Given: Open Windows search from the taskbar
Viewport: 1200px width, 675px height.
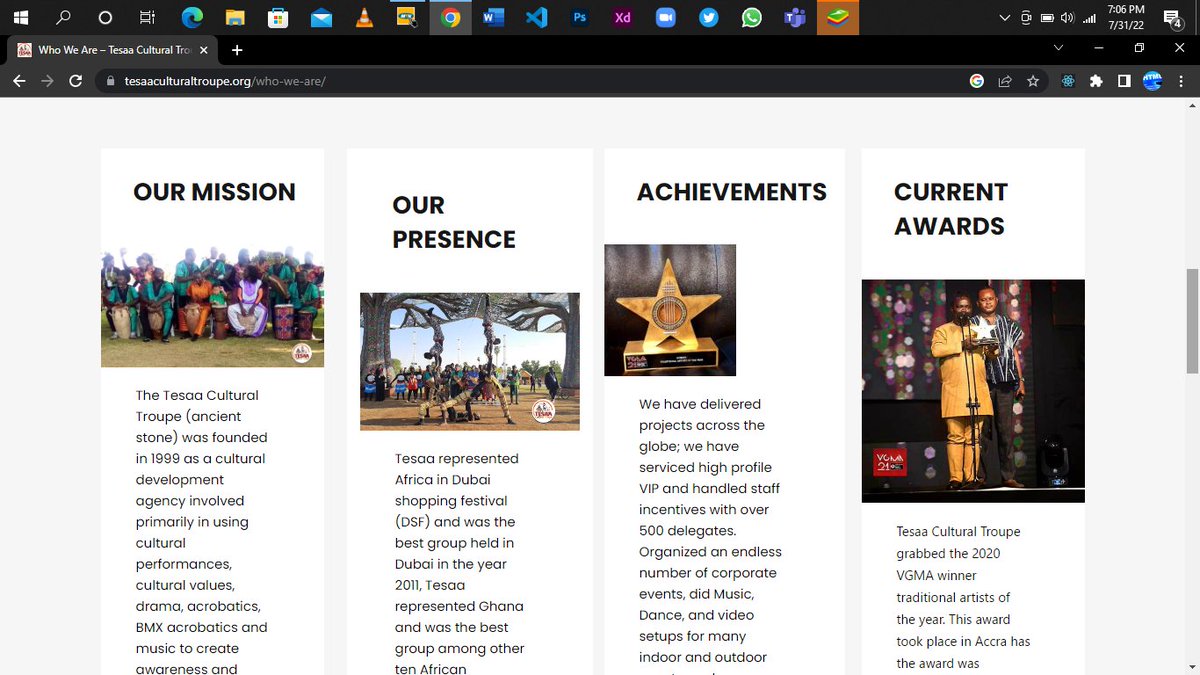Looking at the screenshot, I should click(x=63, y=17).
